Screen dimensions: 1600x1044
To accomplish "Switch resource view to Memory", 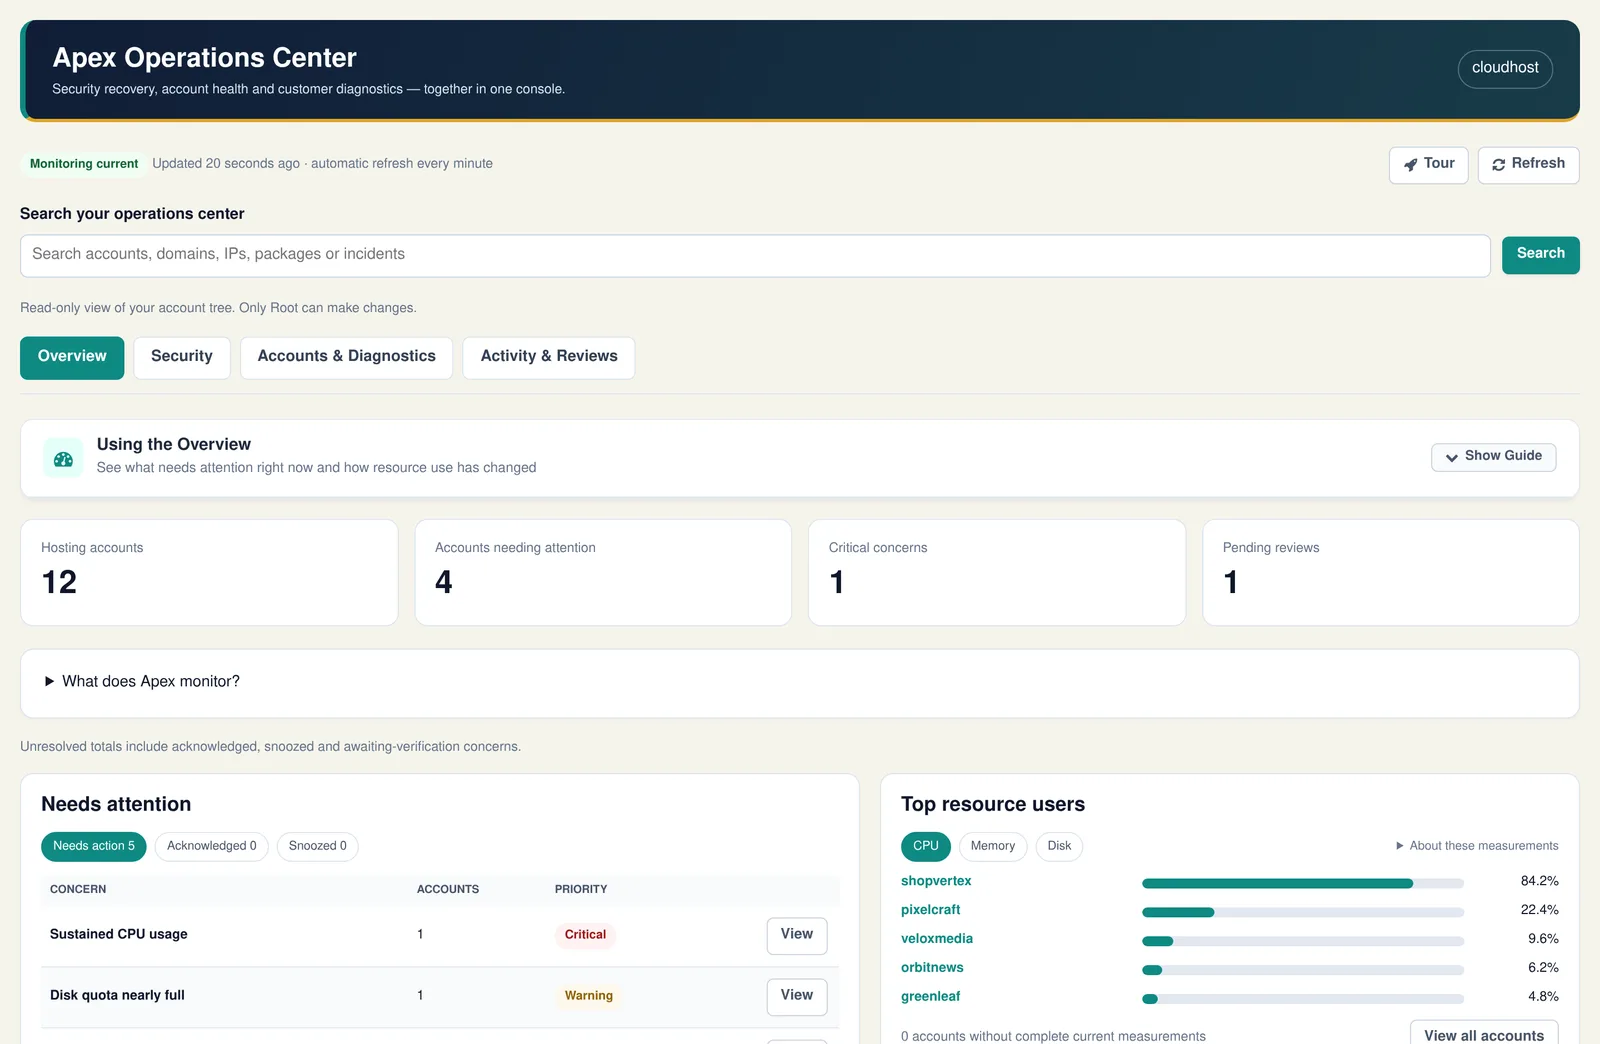I will coord(992,846).
